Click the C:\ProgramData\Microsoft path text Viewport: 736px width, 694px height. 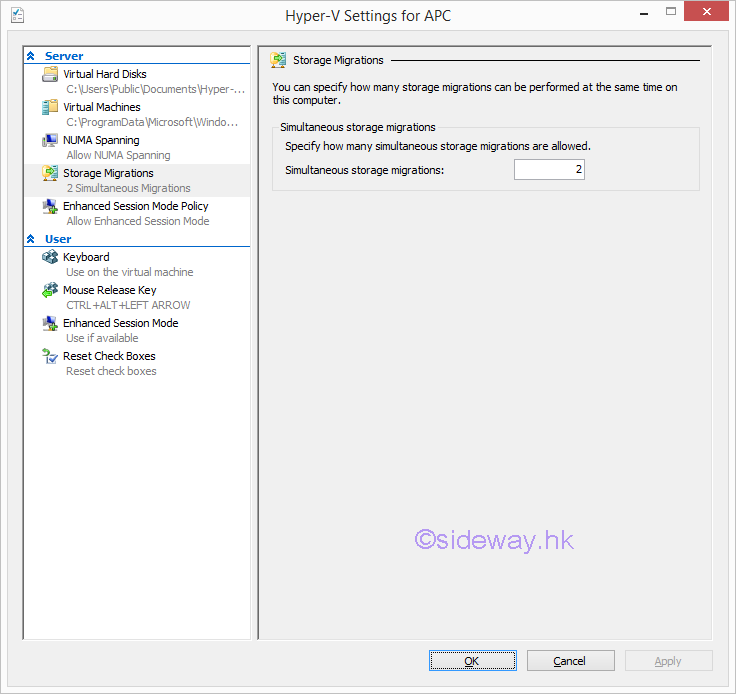(x=152, y=122)
